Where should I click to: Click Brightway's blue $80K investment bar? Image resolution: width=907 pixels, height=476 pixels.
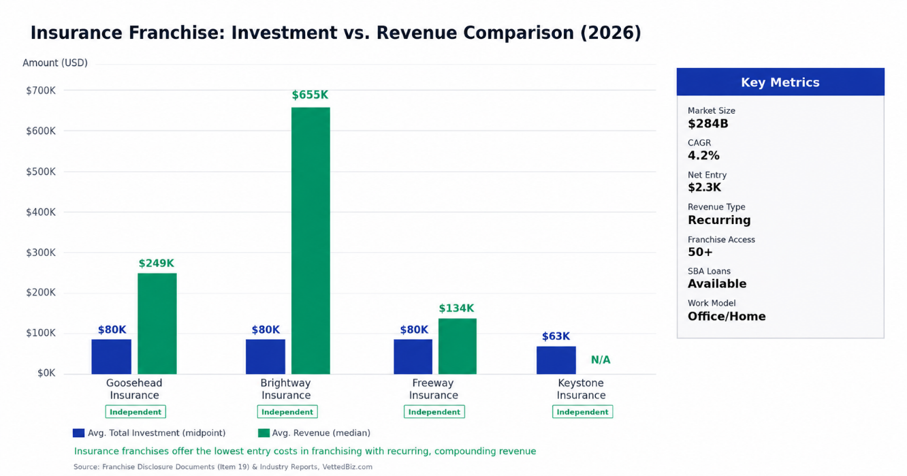point(266,356)
